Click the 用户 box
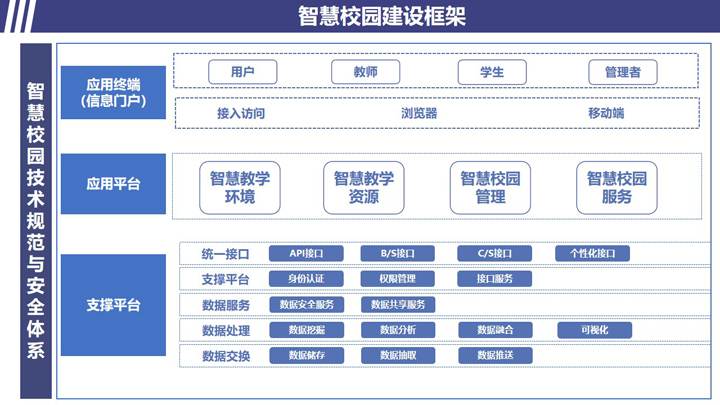The height and width of the screenshot is (405, 720). click(242, 72)
